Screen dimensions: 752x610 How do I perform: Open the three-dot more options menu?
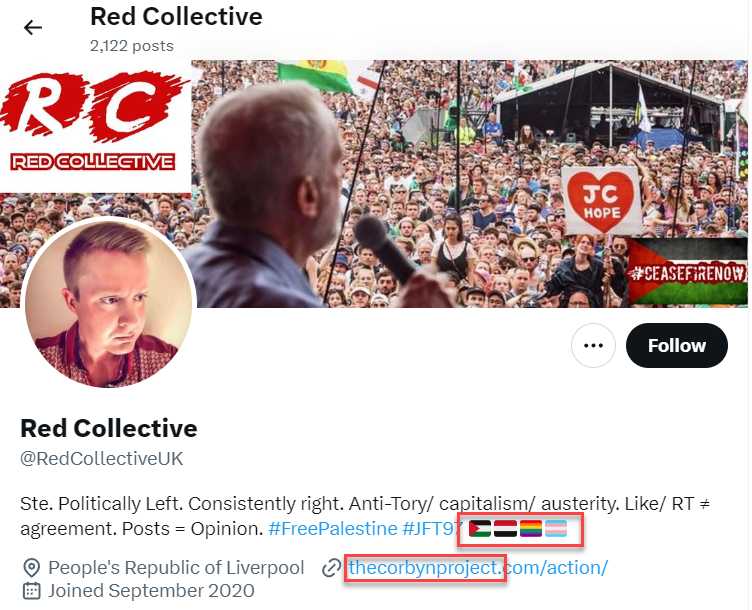pos(594,346)
